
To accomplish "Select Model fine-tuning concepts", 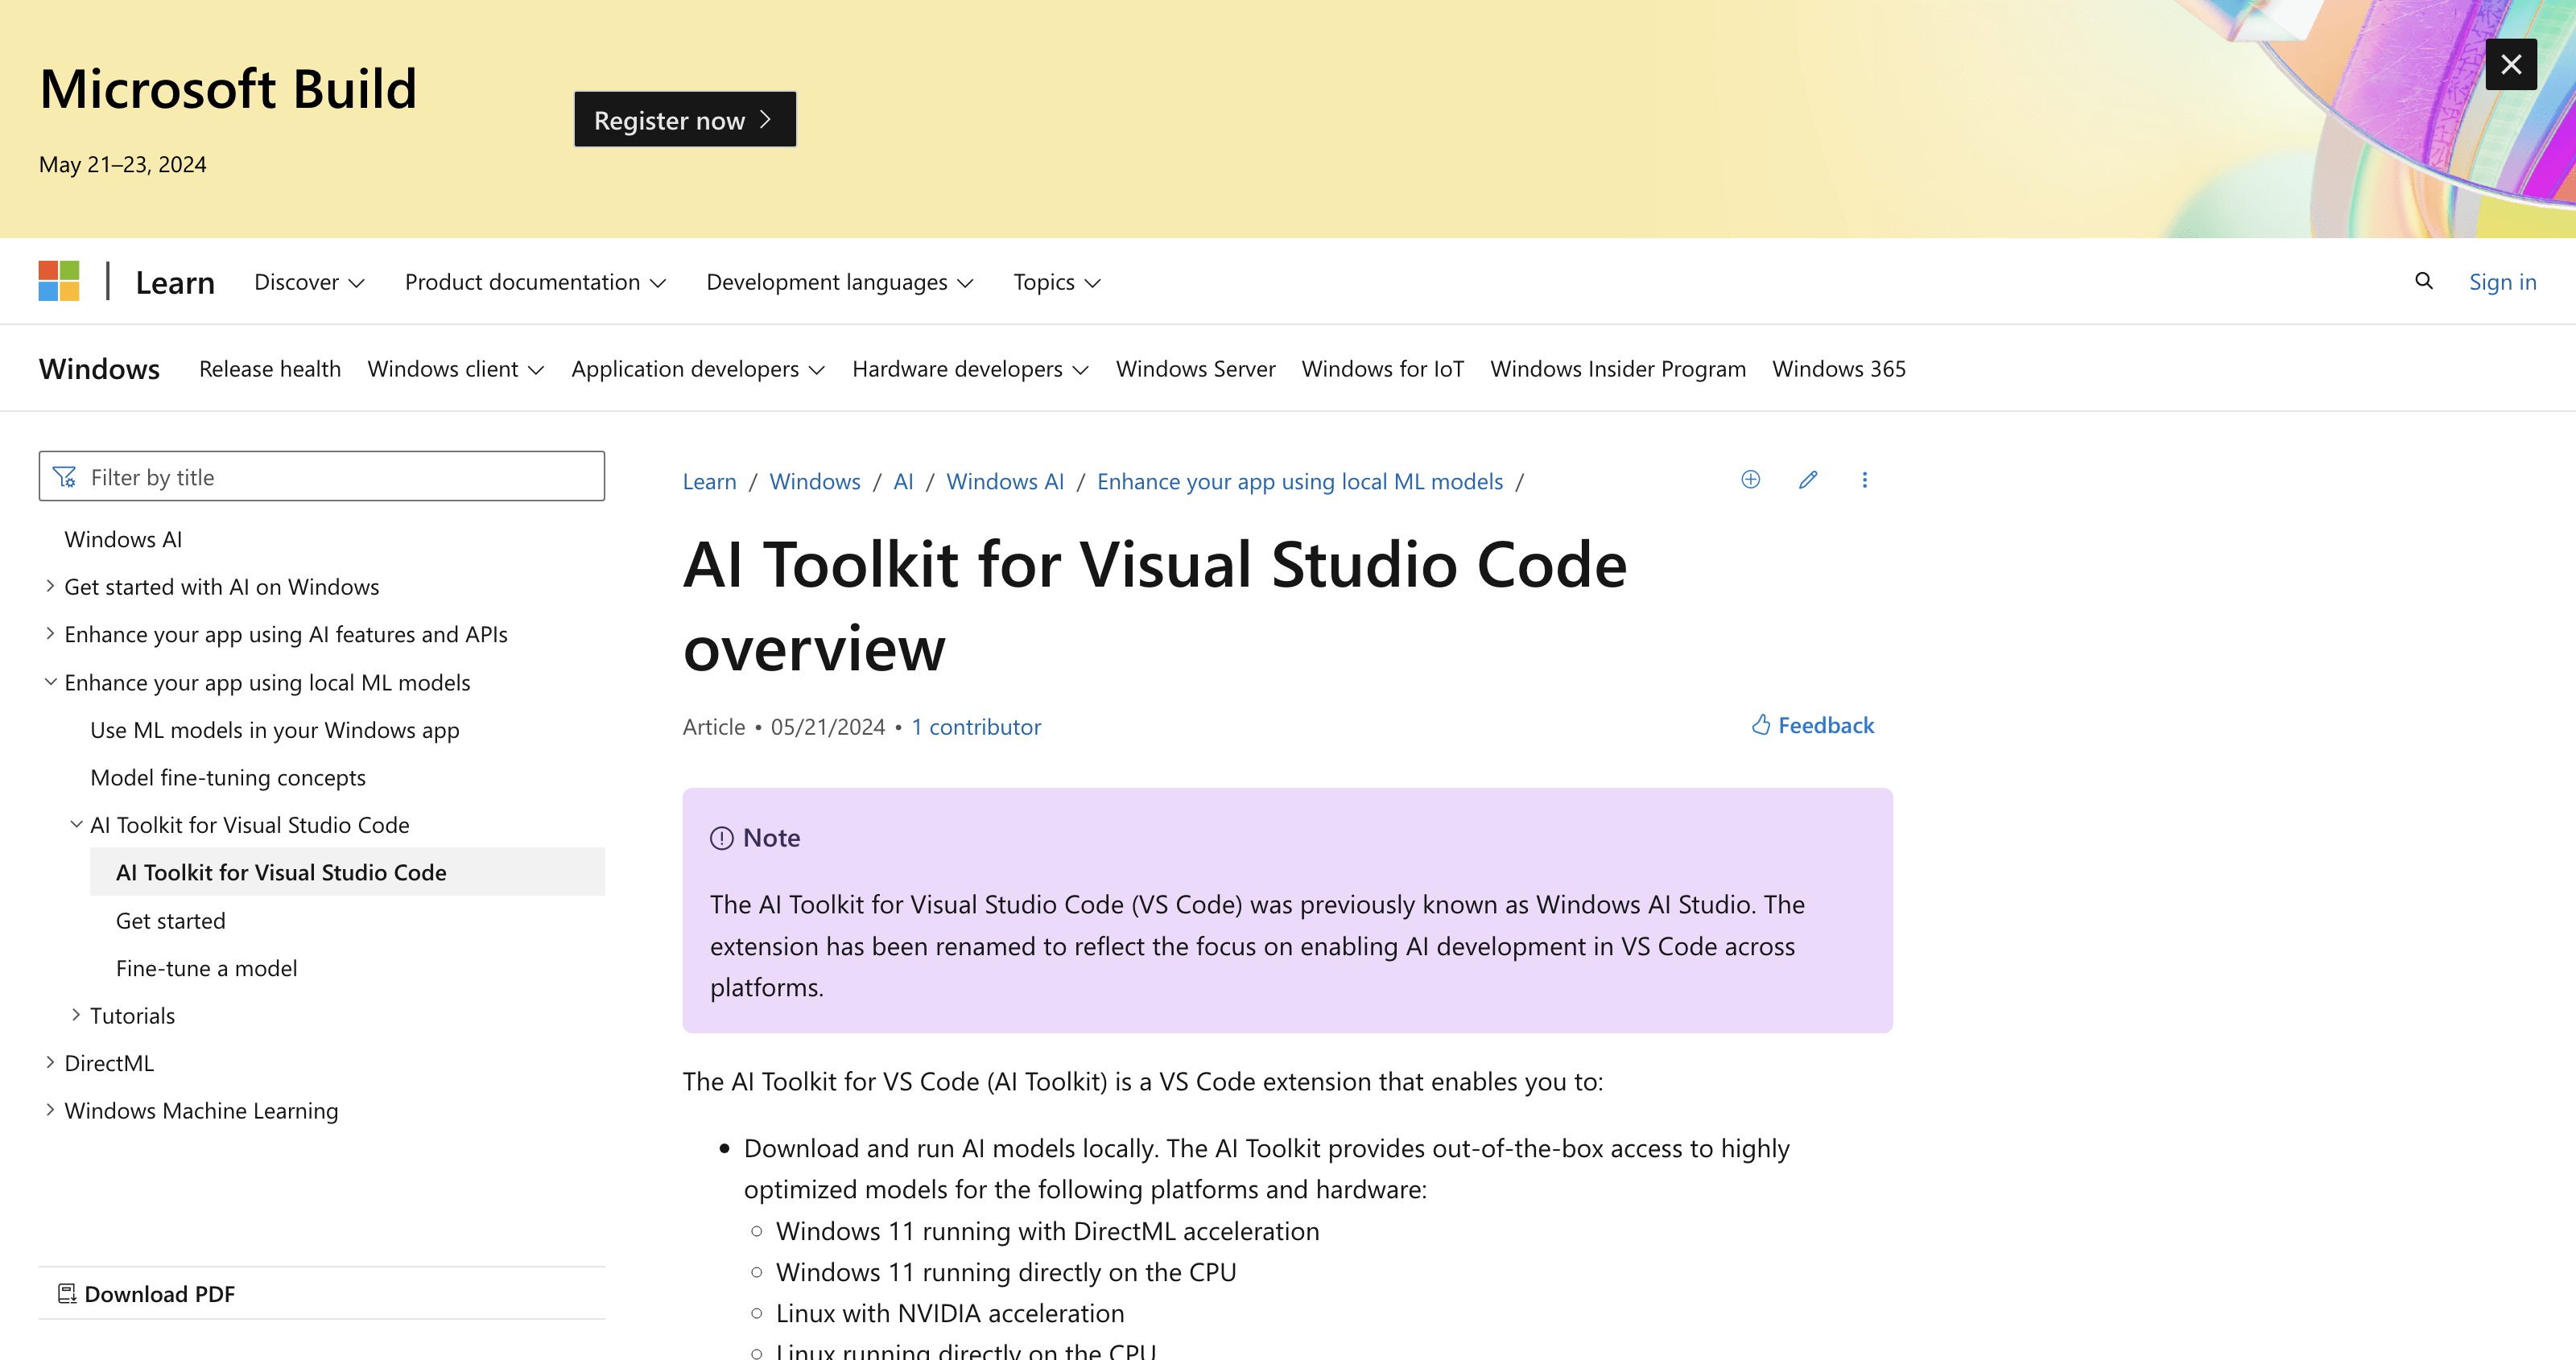I will pos(228,777).
